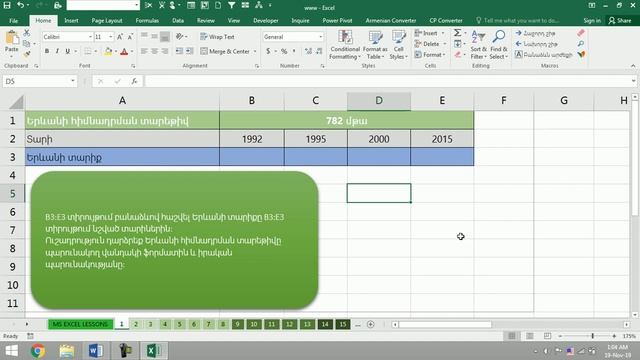
Task: Open Find & Select magnifier
Action: coord(498,45)
